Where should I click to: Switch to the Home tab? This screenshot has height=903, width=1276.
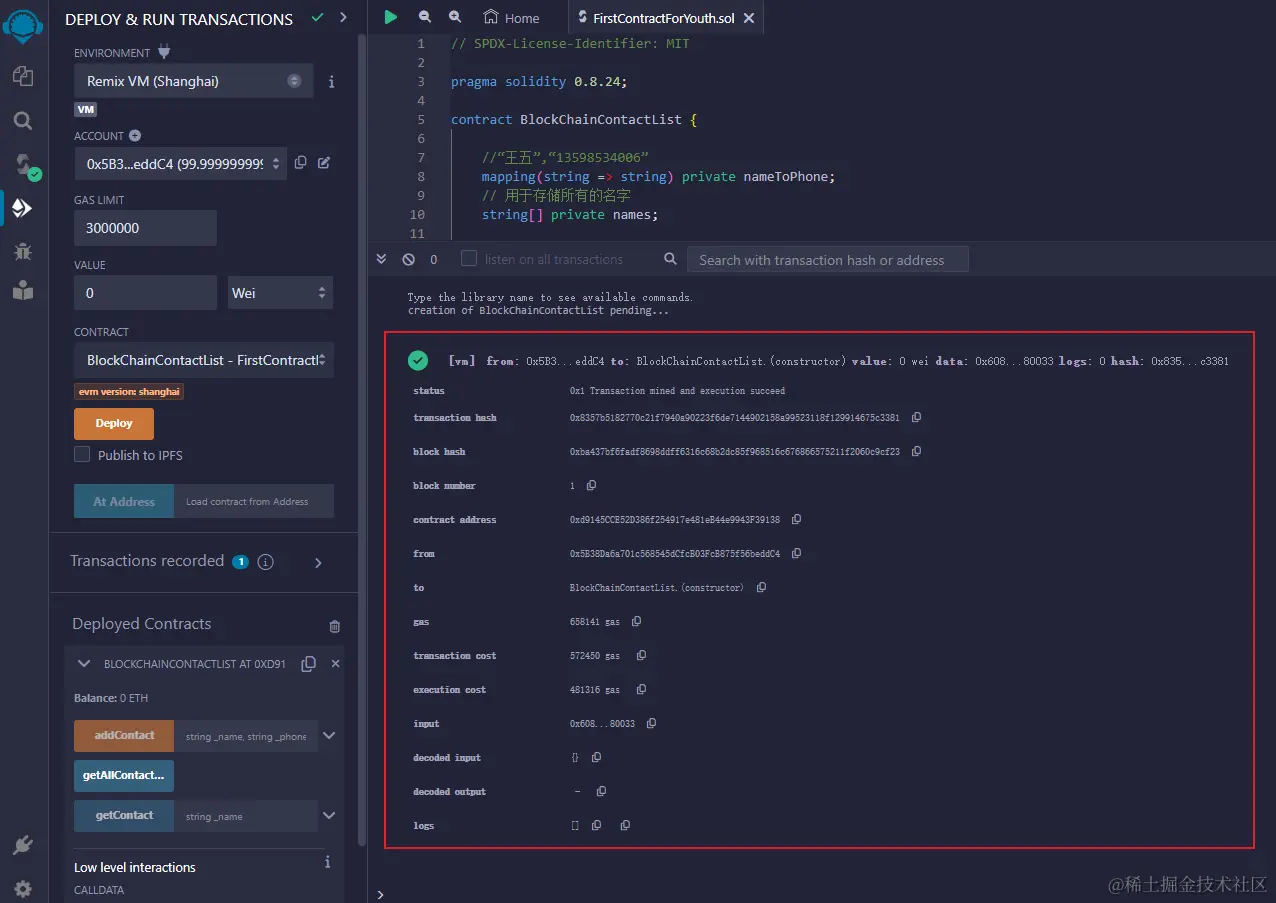coord(511,18)
